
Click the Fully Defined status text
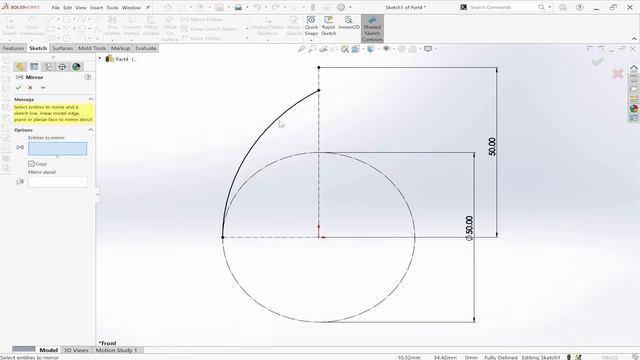point(501,357)
